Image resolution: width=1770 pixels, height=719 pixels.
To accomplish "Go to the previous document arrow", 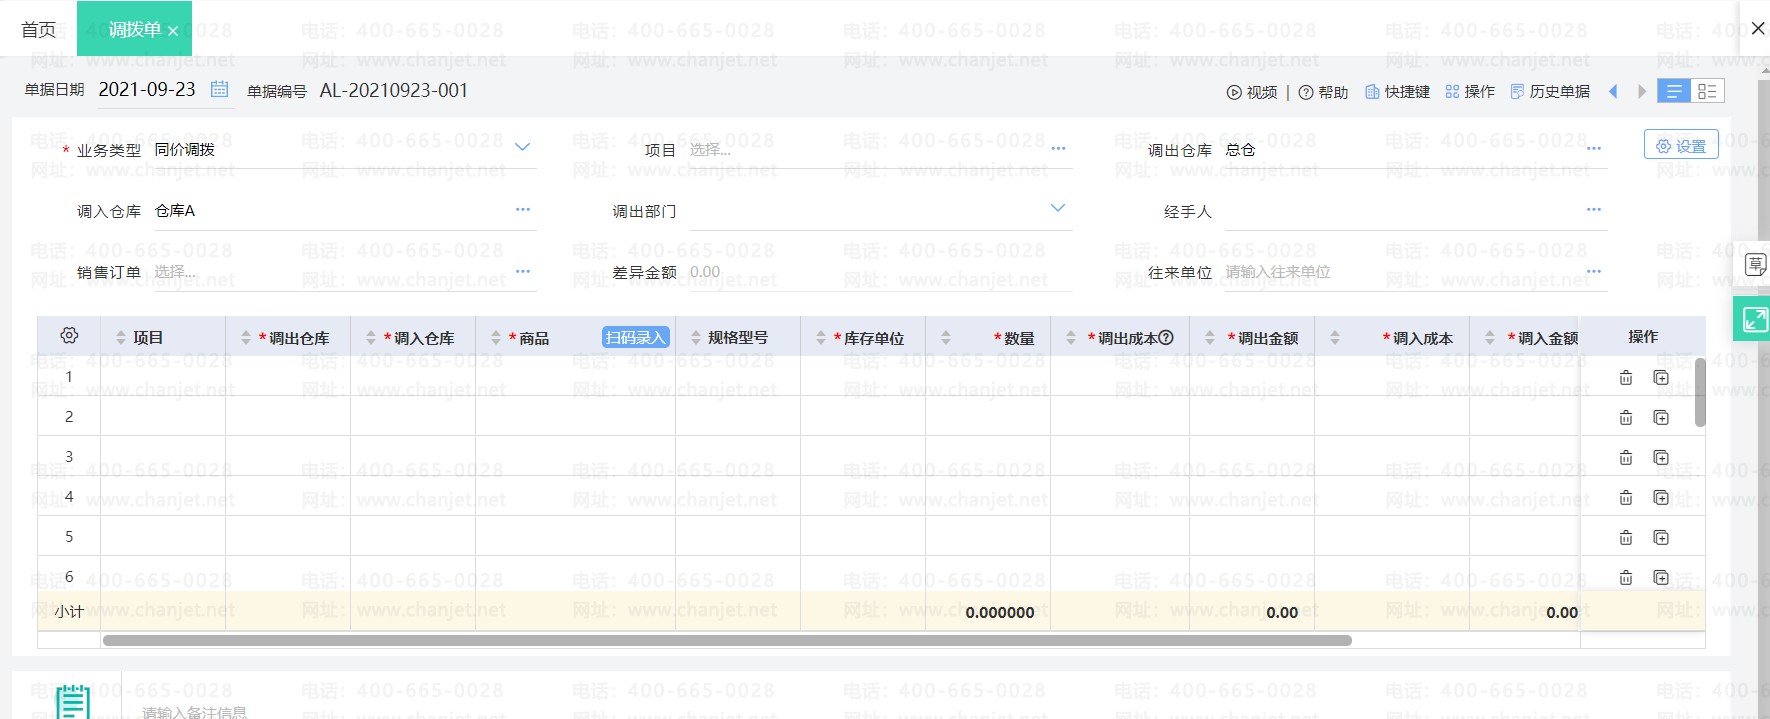I will 1613,91.
